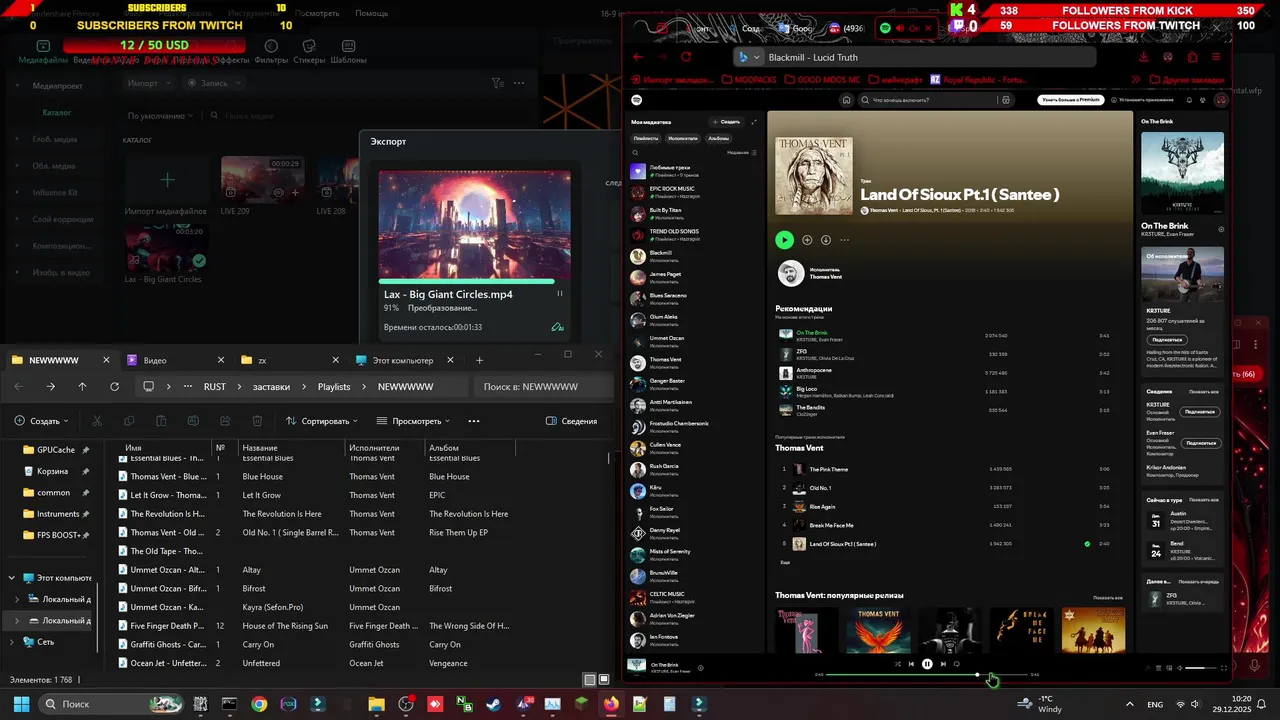Click Установить приложение link in Spotify
The image size is (1280, 720).
point(1143,100)
